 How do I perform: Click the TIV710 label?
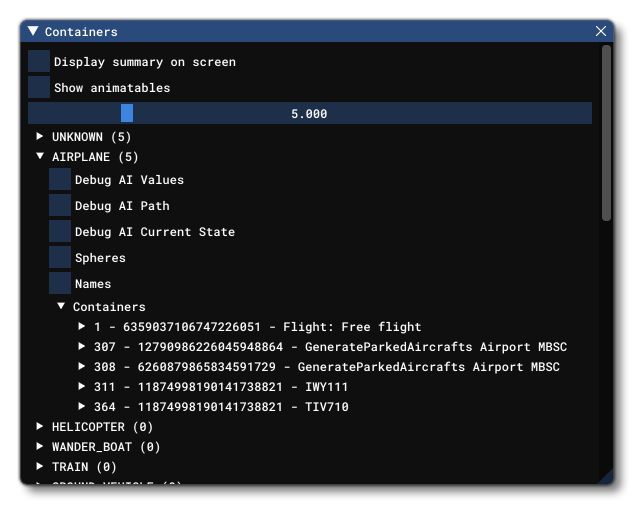pyautogui.click(x=327, y=406)
